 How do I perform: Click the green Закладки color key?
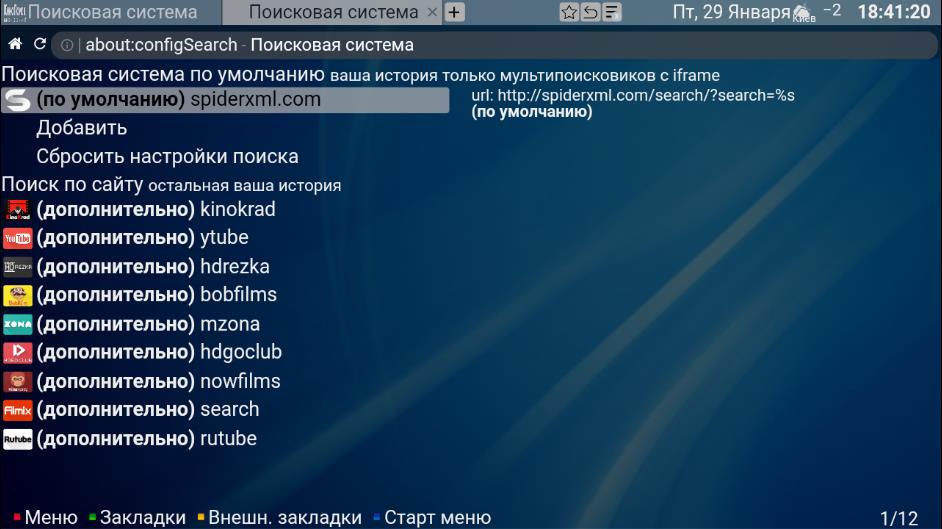pos(92,516)
